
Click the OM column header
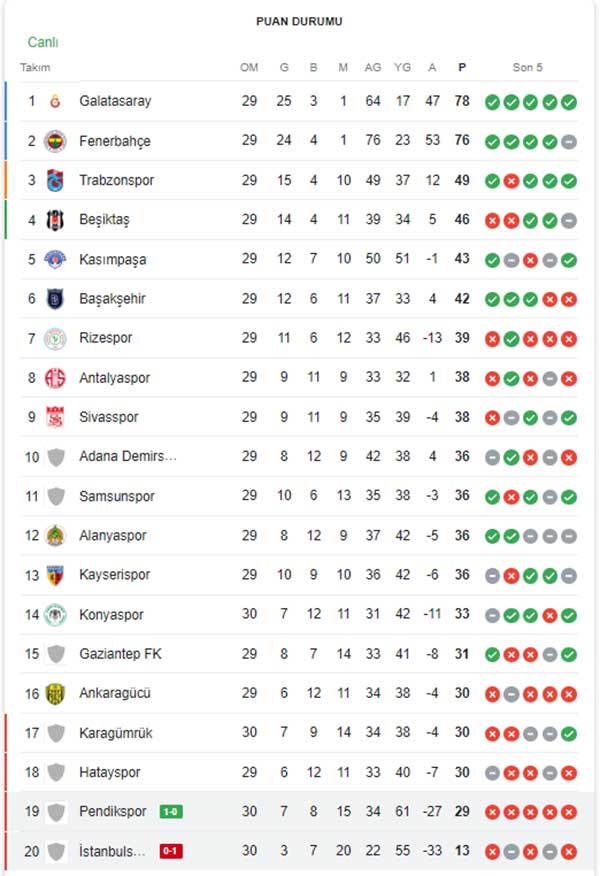click(249, 68)
